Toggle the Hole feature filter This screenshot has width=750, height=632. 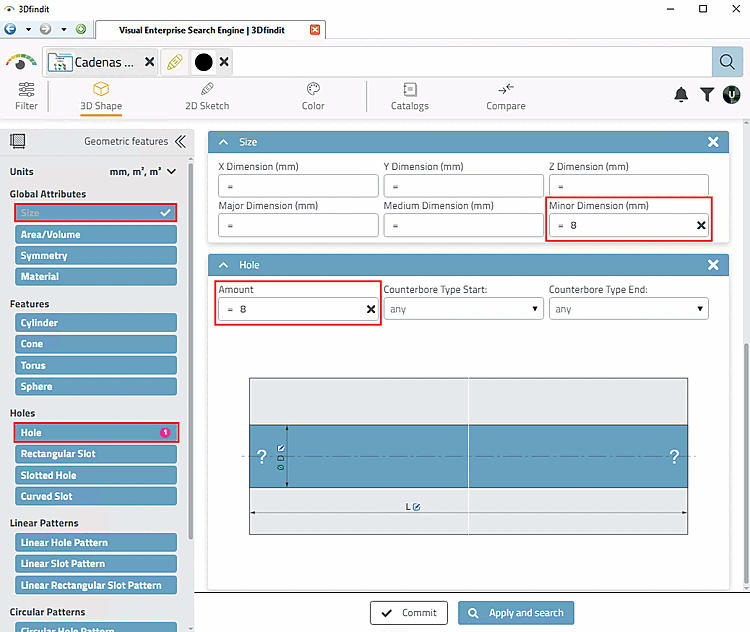point(96,432)
